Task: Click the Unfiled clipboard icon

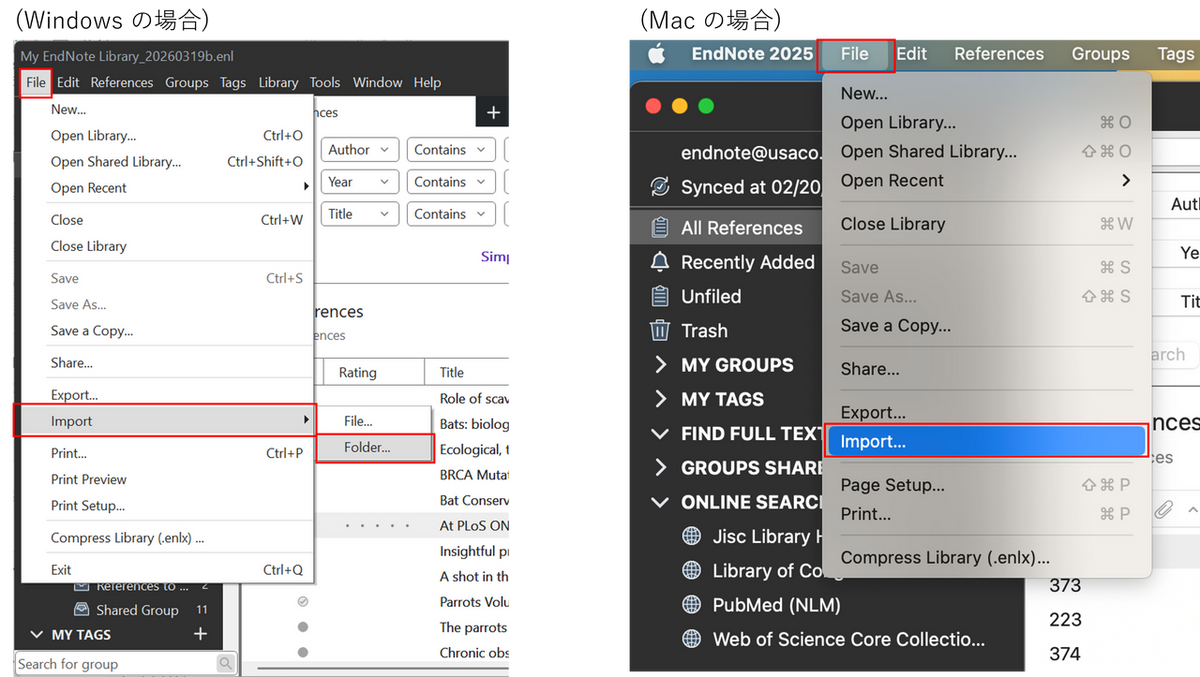Action: (x=659, y=297)
